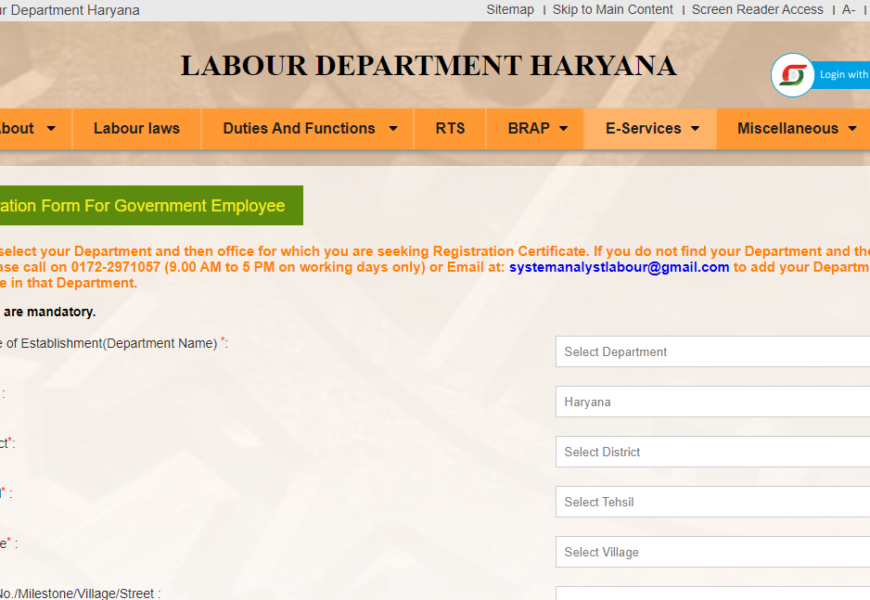Go to the RTS menu item
870x600 pixels.
[x=450, y=128]
